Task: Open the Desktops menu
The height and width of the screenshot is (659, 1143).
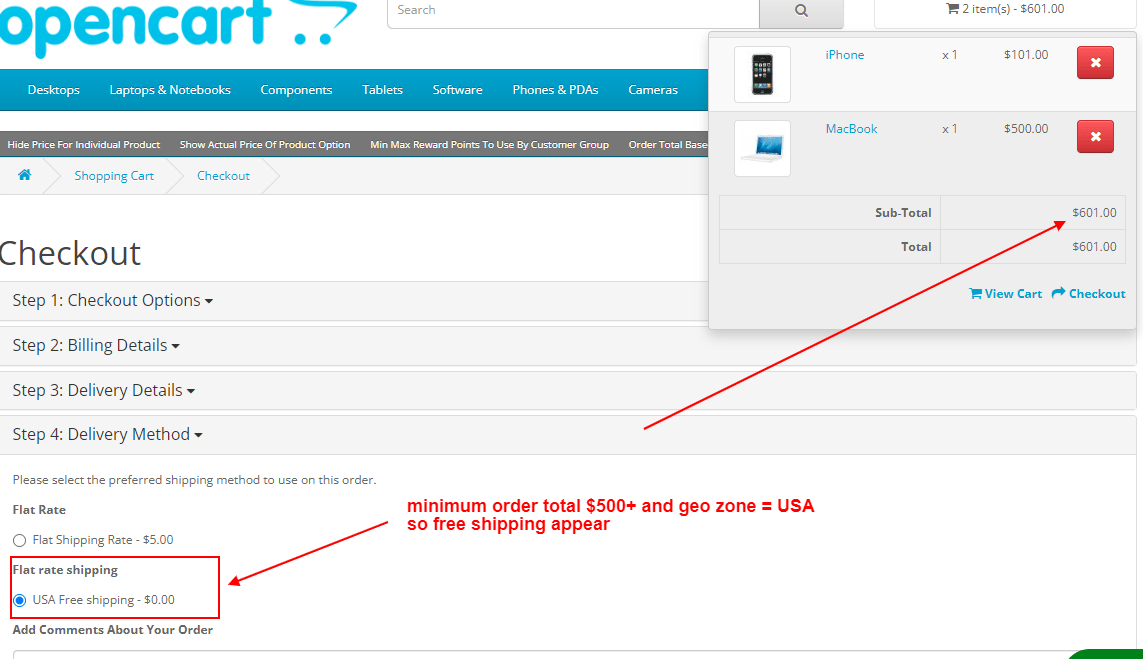Action: [x=53, y=89]
